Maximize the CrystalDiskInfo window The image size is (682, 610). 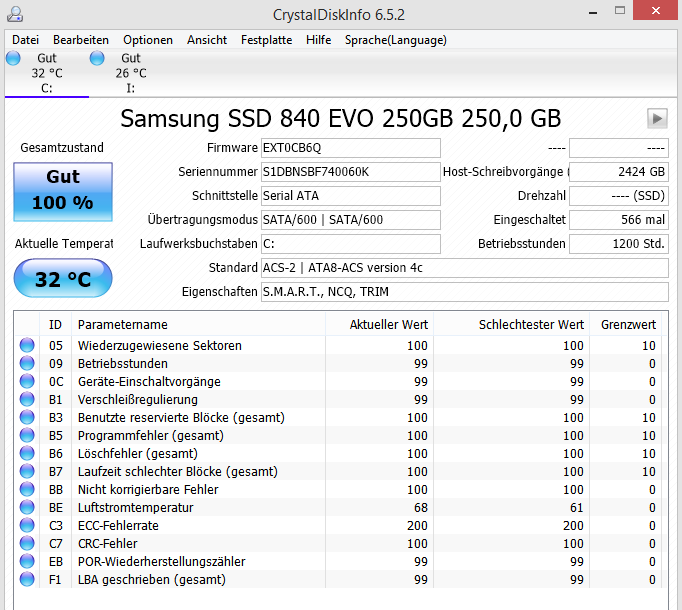pos(620,10)
